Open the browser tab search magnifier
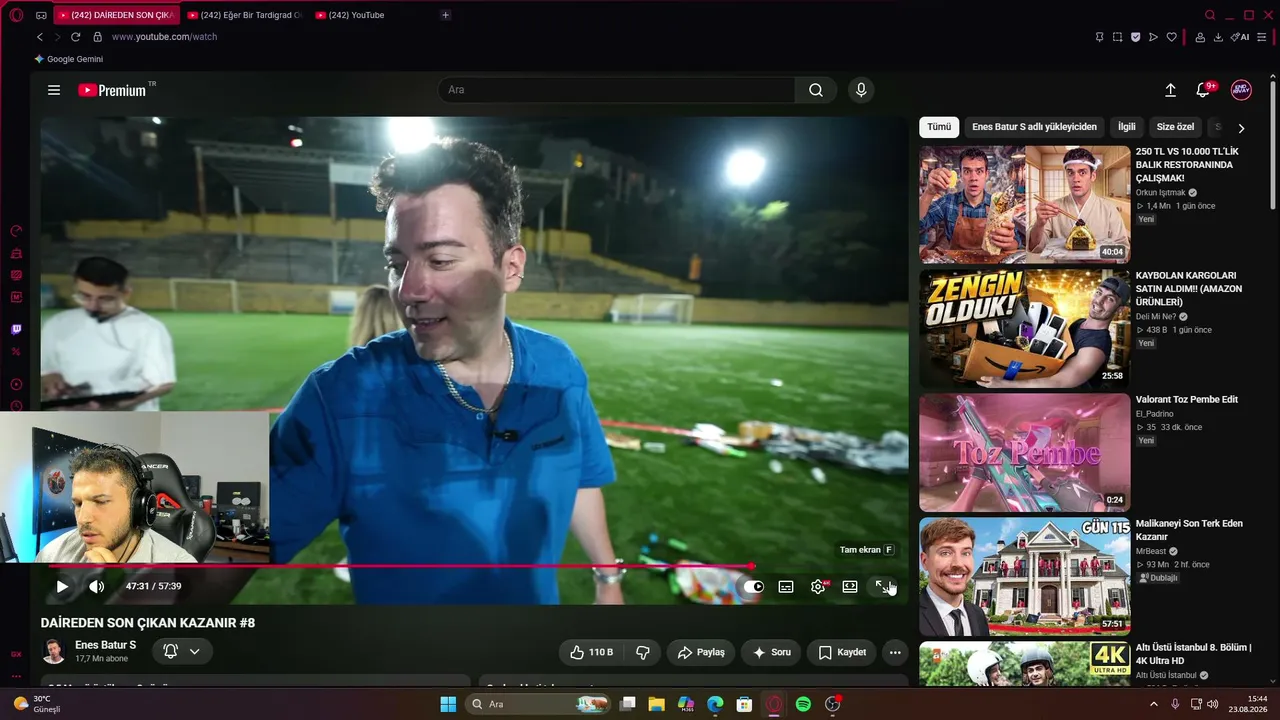Image resolution: width=1280 pixels, height=720 pixels. (1210, 15)
